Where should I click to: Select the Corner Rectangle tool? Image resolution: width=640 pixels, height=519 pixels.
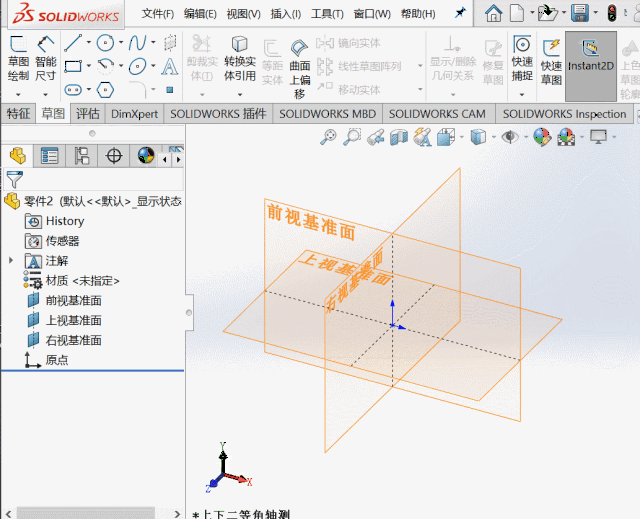click(73, 66)
